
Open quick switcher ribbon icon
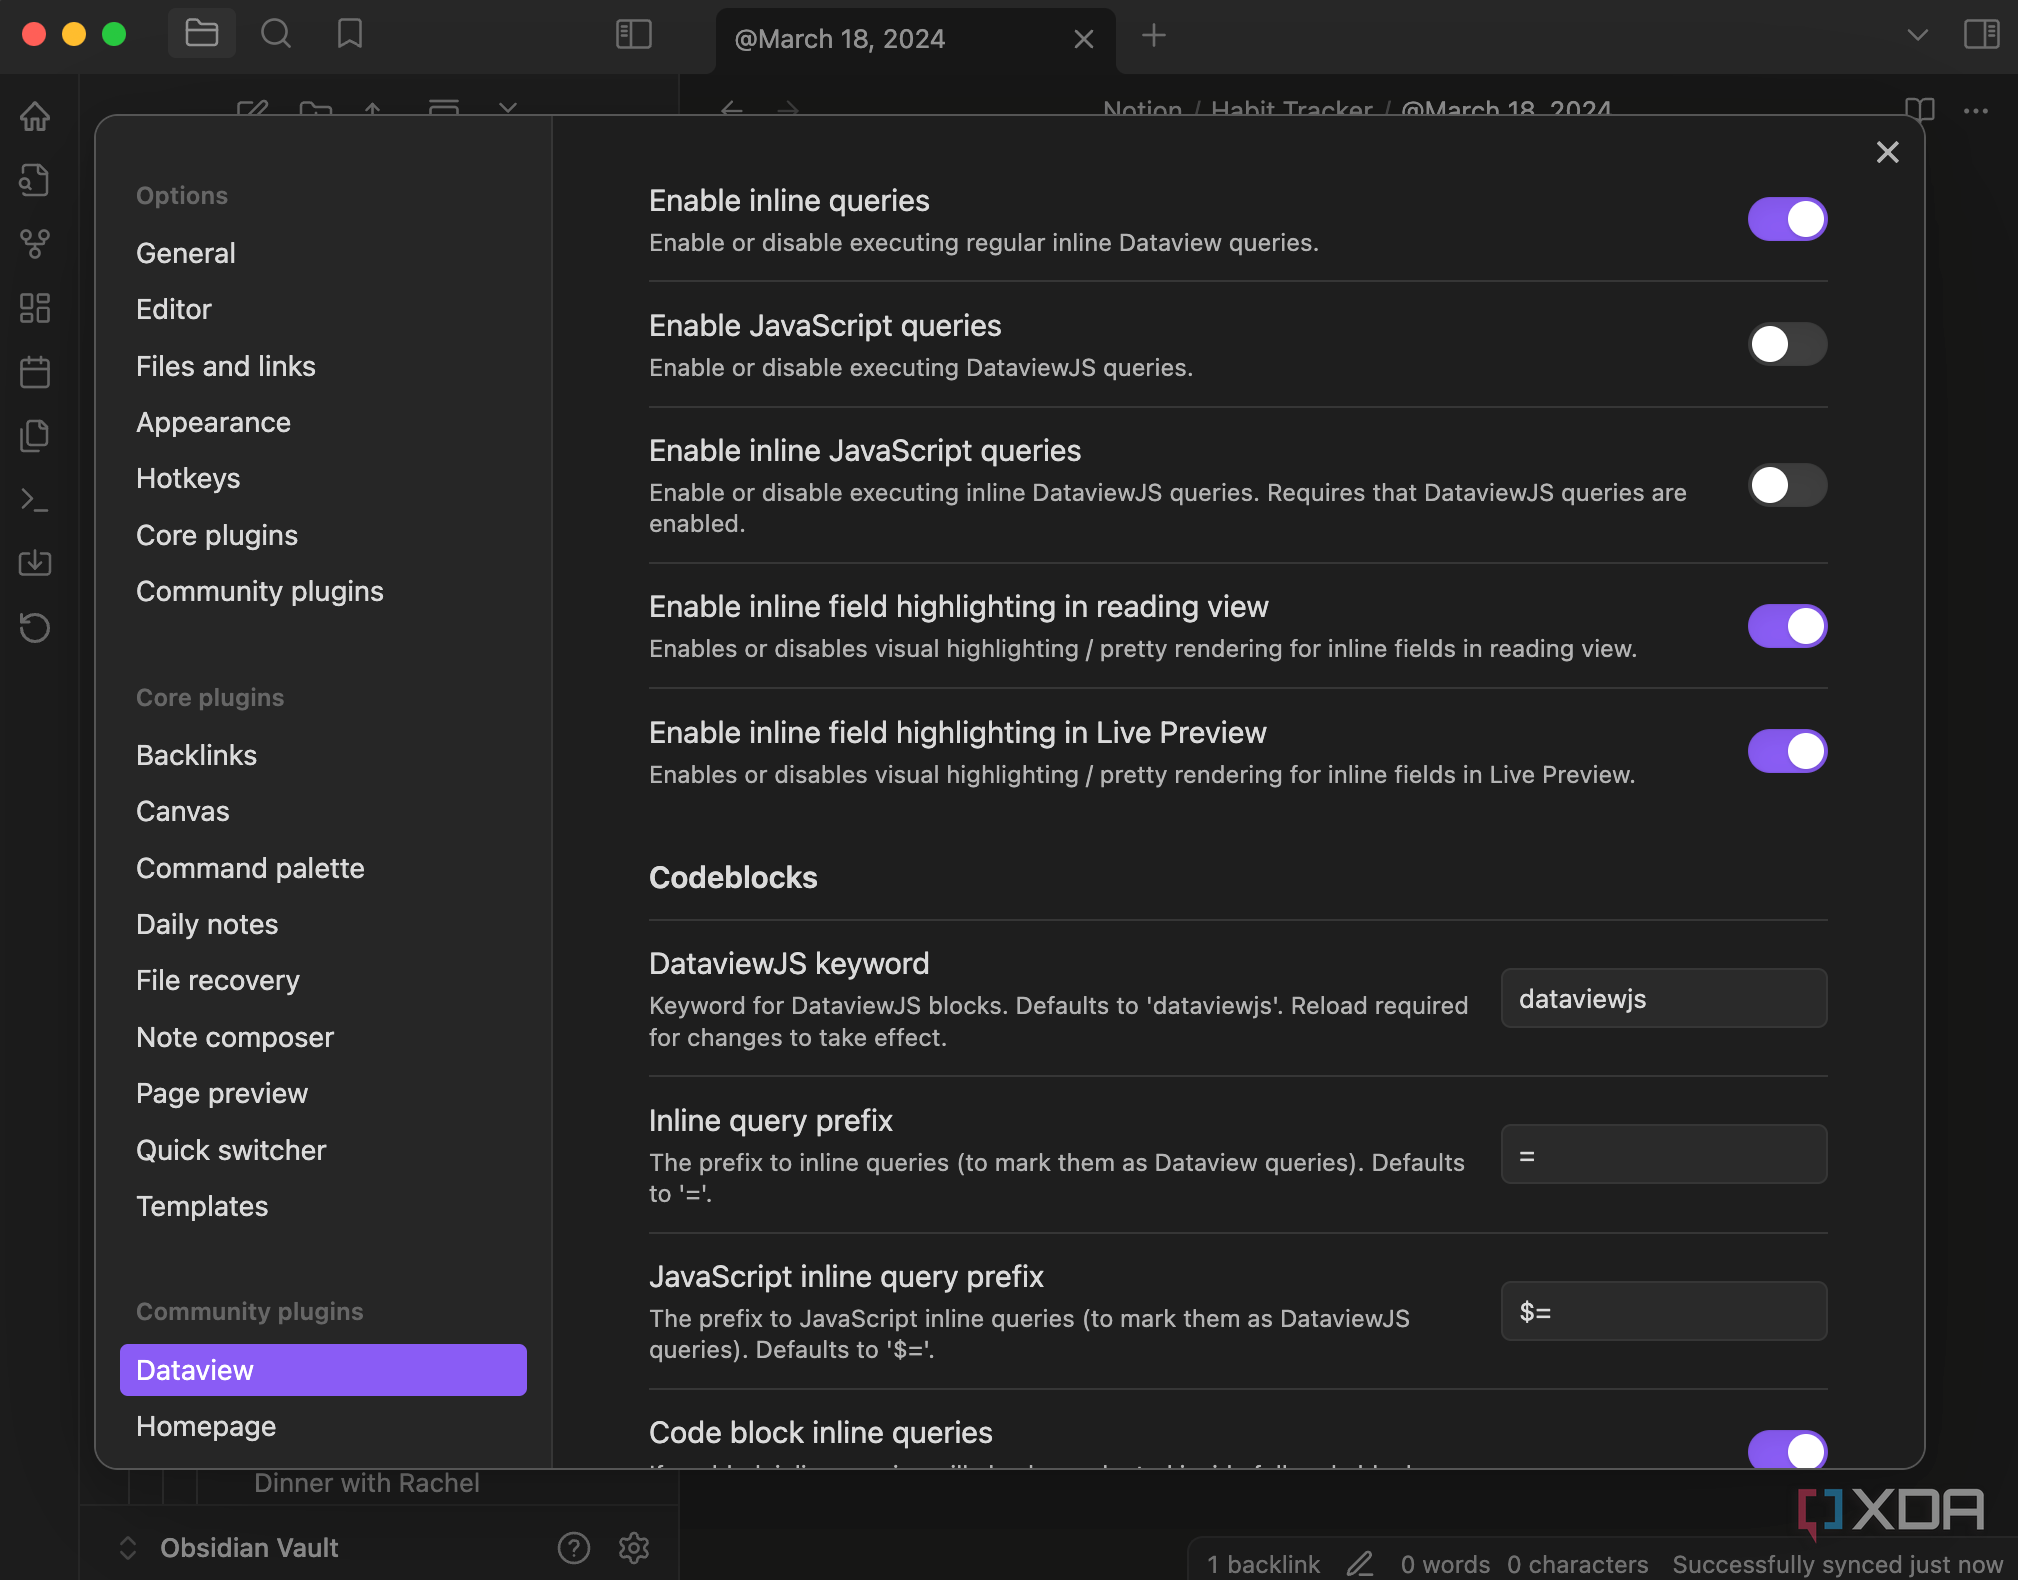click(x=35, y=180)
